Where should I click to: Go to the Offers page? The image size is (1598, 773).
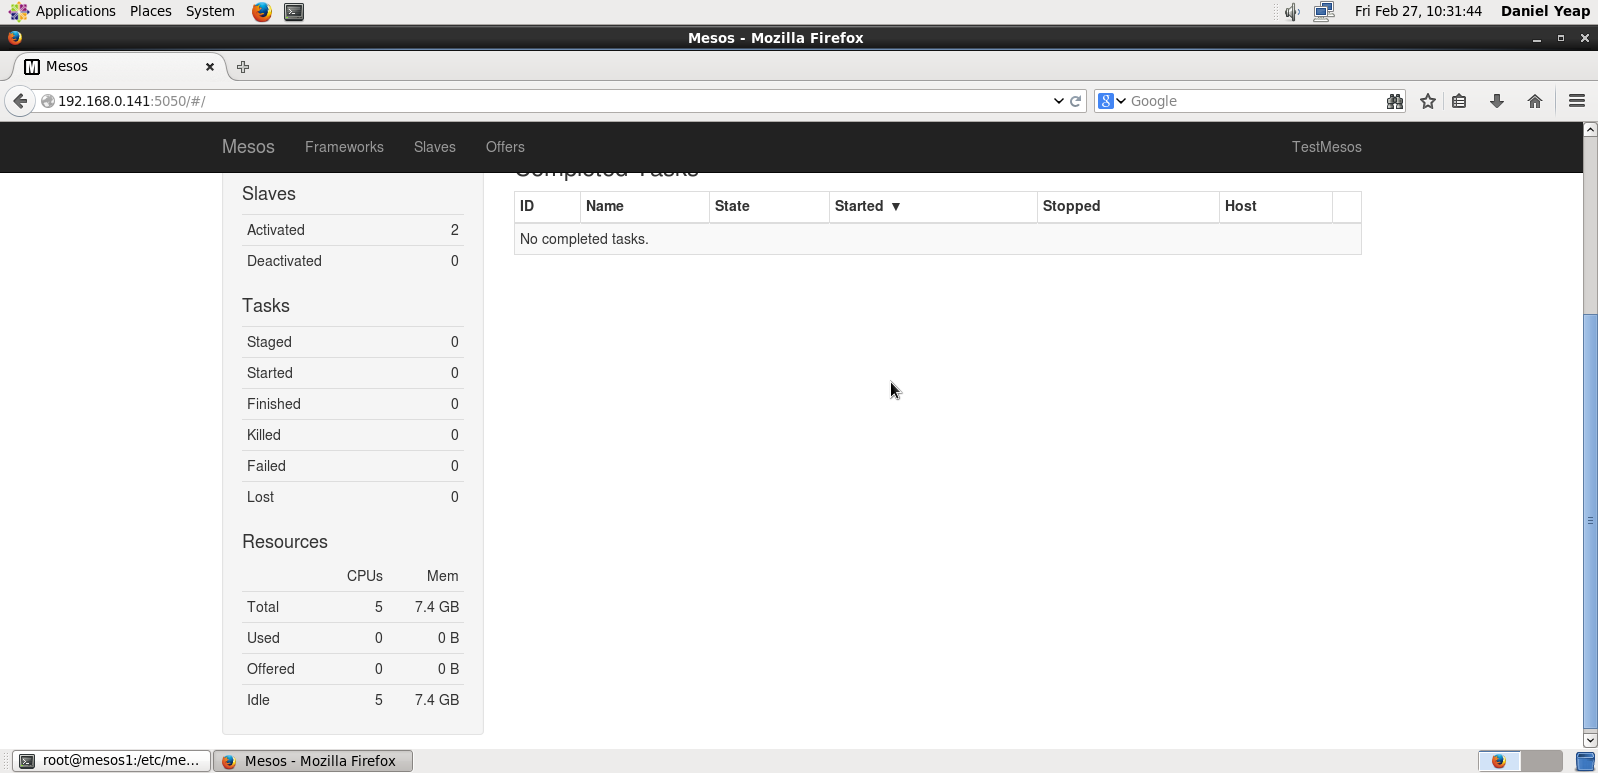[505, 147]
